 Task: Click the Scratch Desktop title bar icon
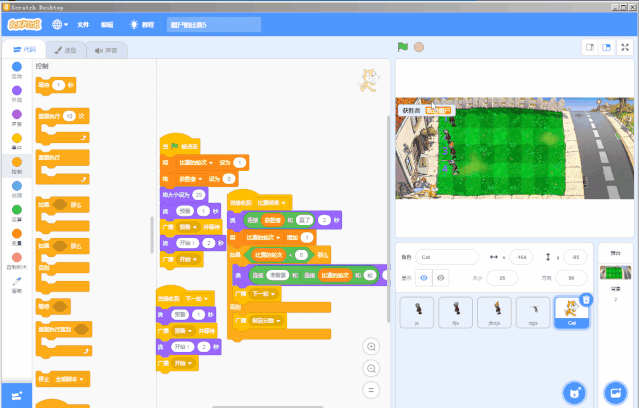pos(6,7)
